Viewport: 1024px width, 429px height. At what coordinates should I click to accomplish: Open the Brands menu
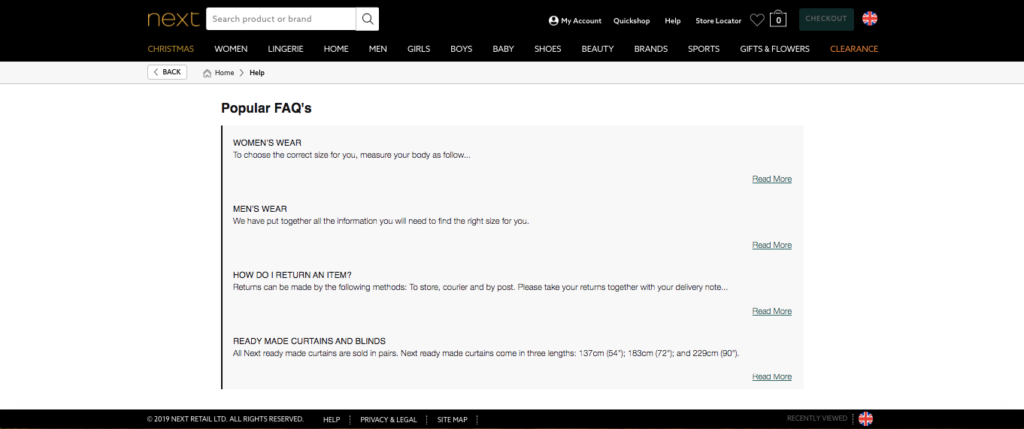(x=650, y=49)
